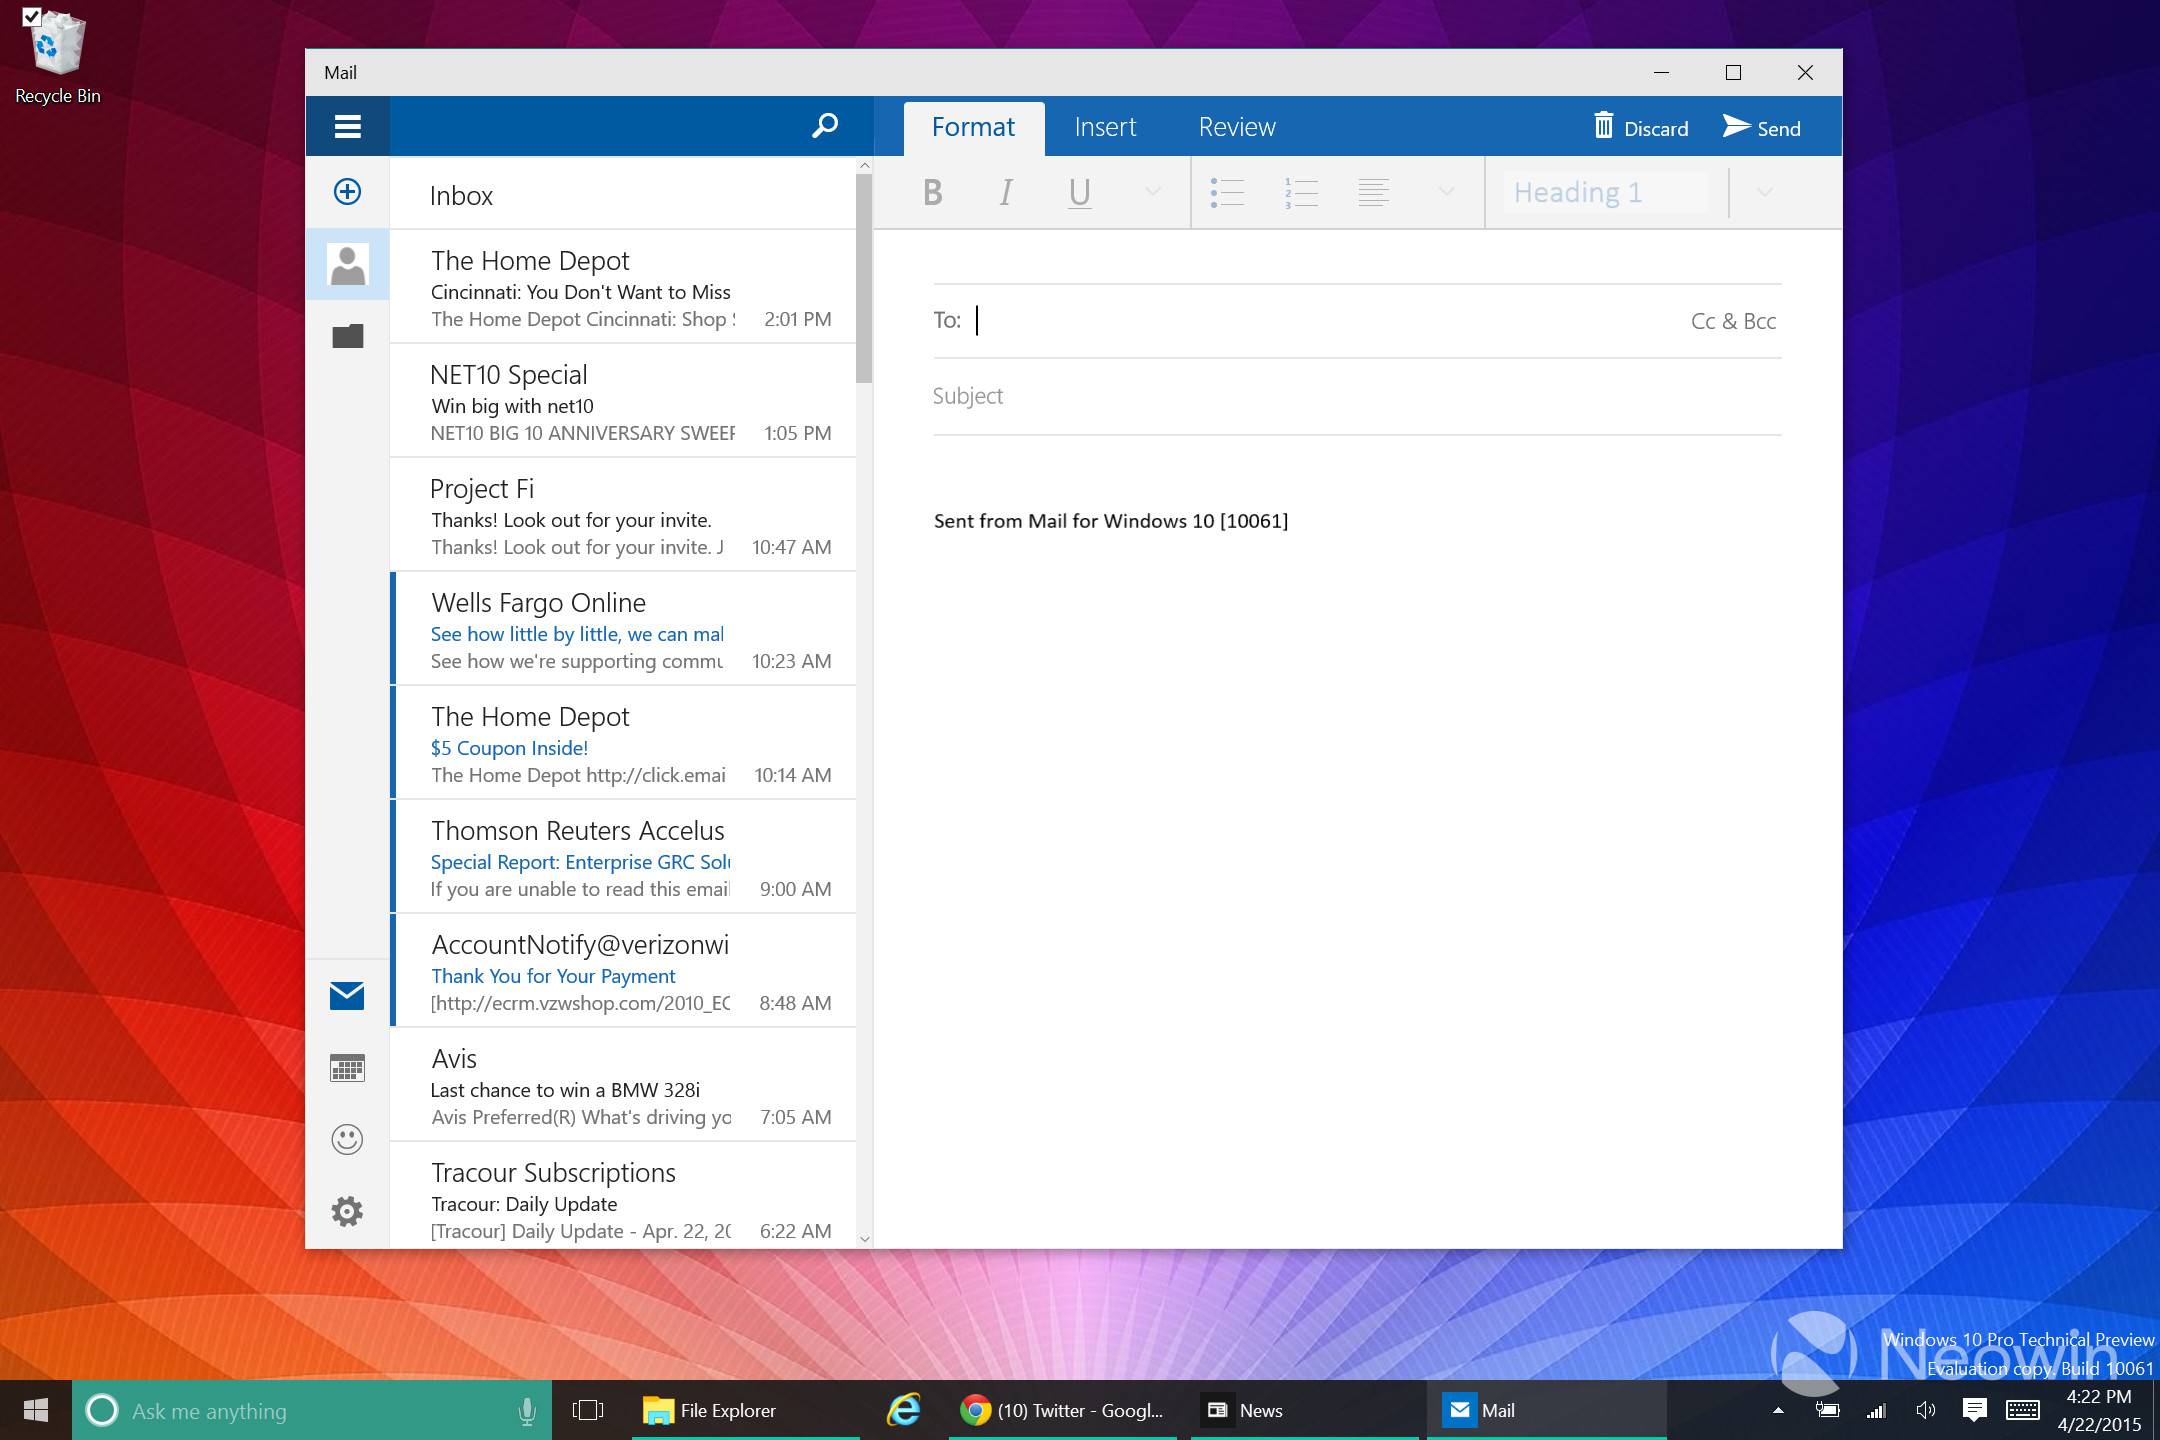Toggle the Recycle Bin selection checkbox
Viewport: 2160px width, 1440px height.
(31, 16)
